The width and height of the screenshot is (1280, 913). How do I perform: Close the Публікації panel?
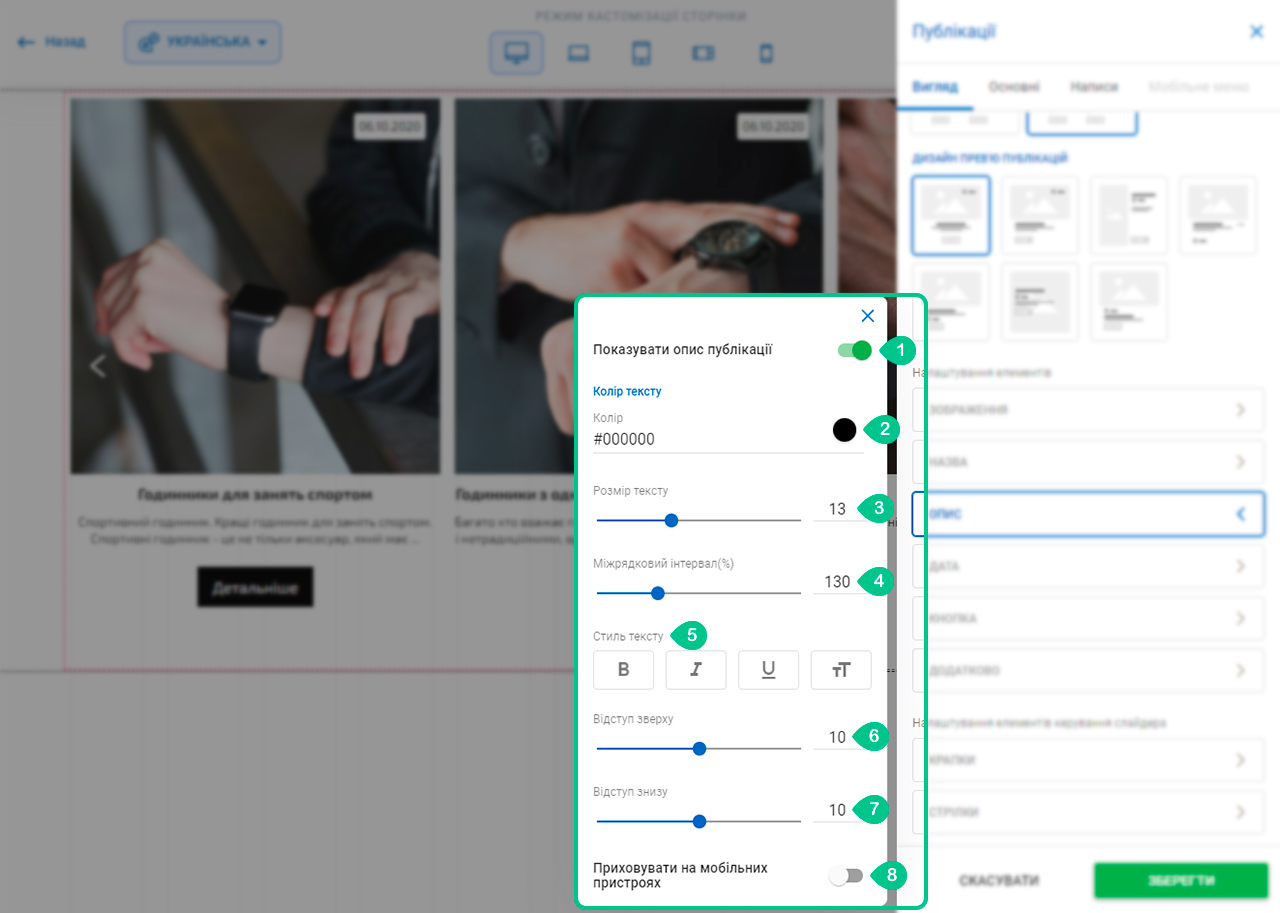pyautogui.click(x=1257, y=31)
